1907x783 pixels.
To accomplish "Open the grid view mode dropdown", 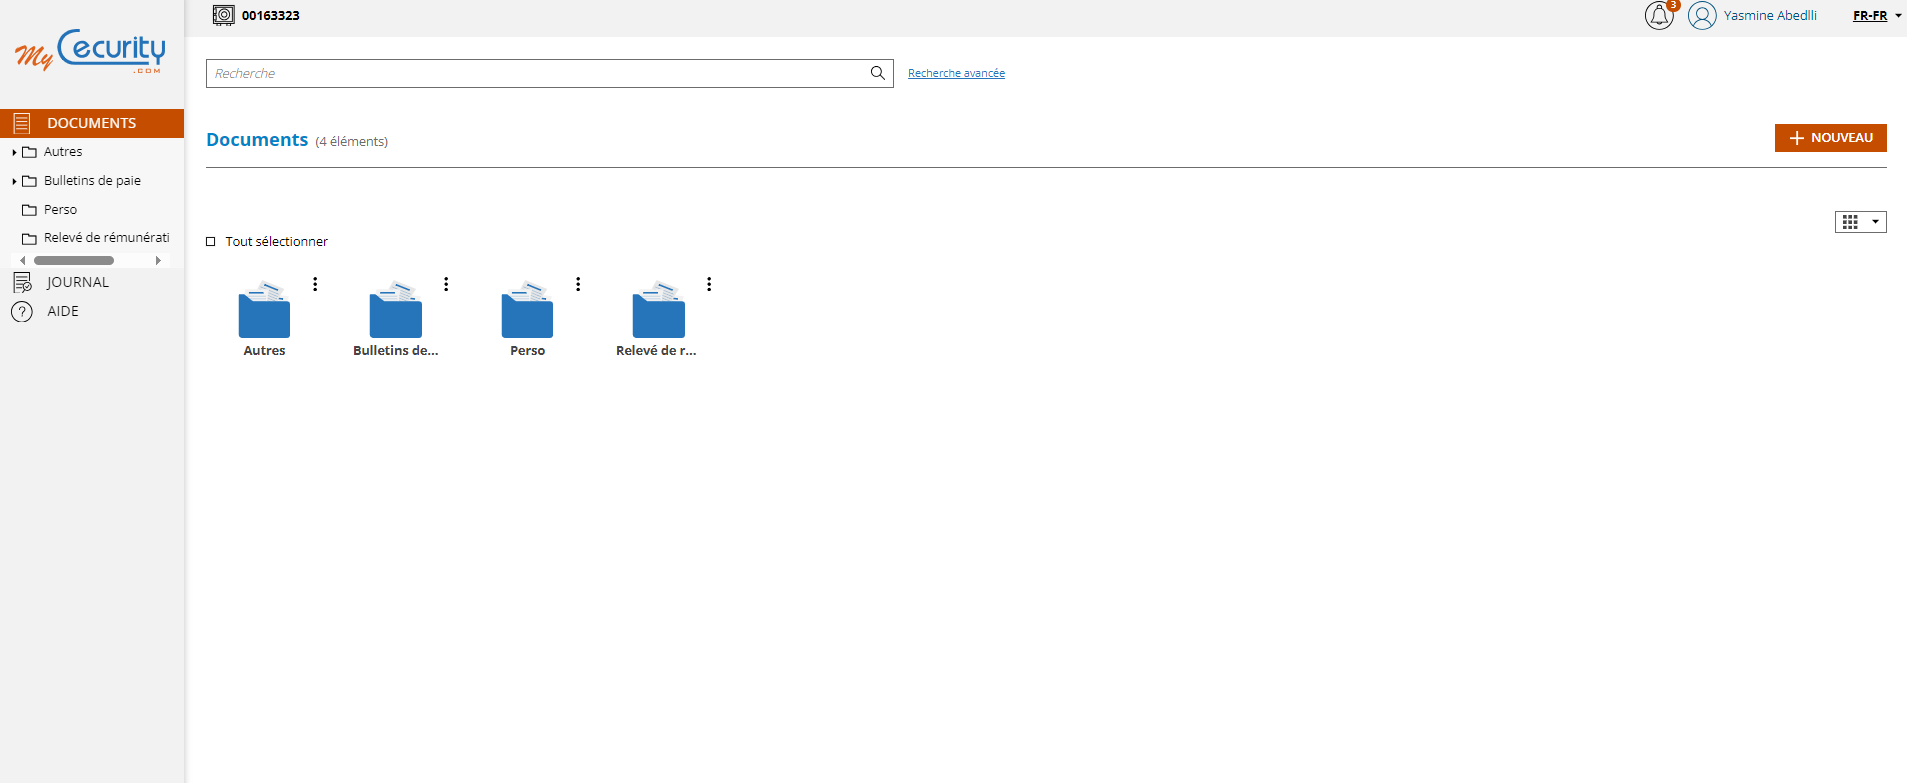I will tap(1860, 222).
